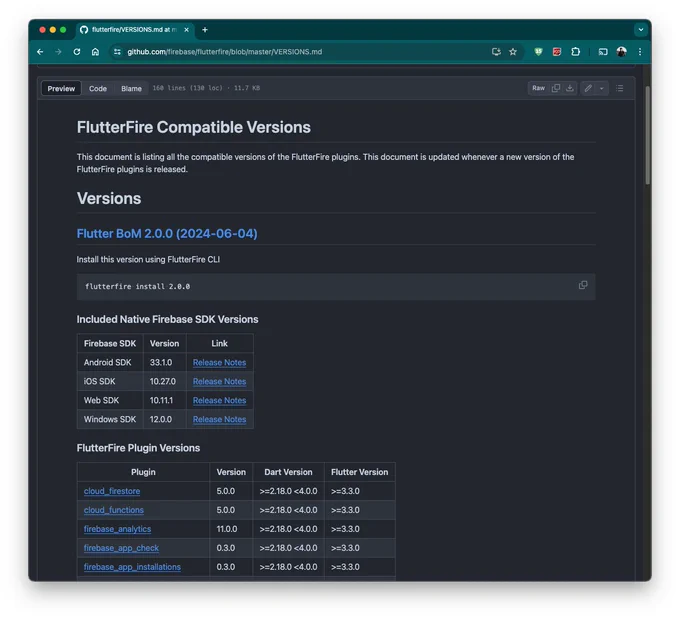The height and width of the screenshot is (619, 680).
Task: Edit this file with the pencil icon
Action: pyautogui.click(x=588, y=88)
